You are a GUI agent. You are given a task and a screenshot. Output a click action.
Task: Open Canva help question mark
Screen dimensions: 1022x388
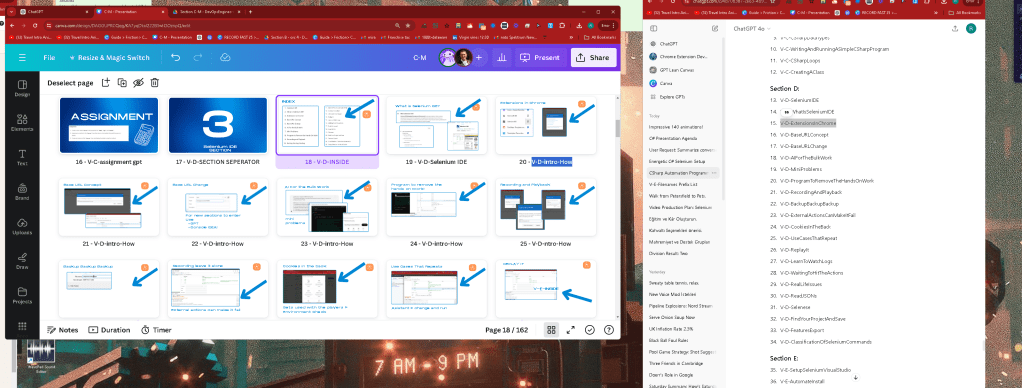(609, 330)
